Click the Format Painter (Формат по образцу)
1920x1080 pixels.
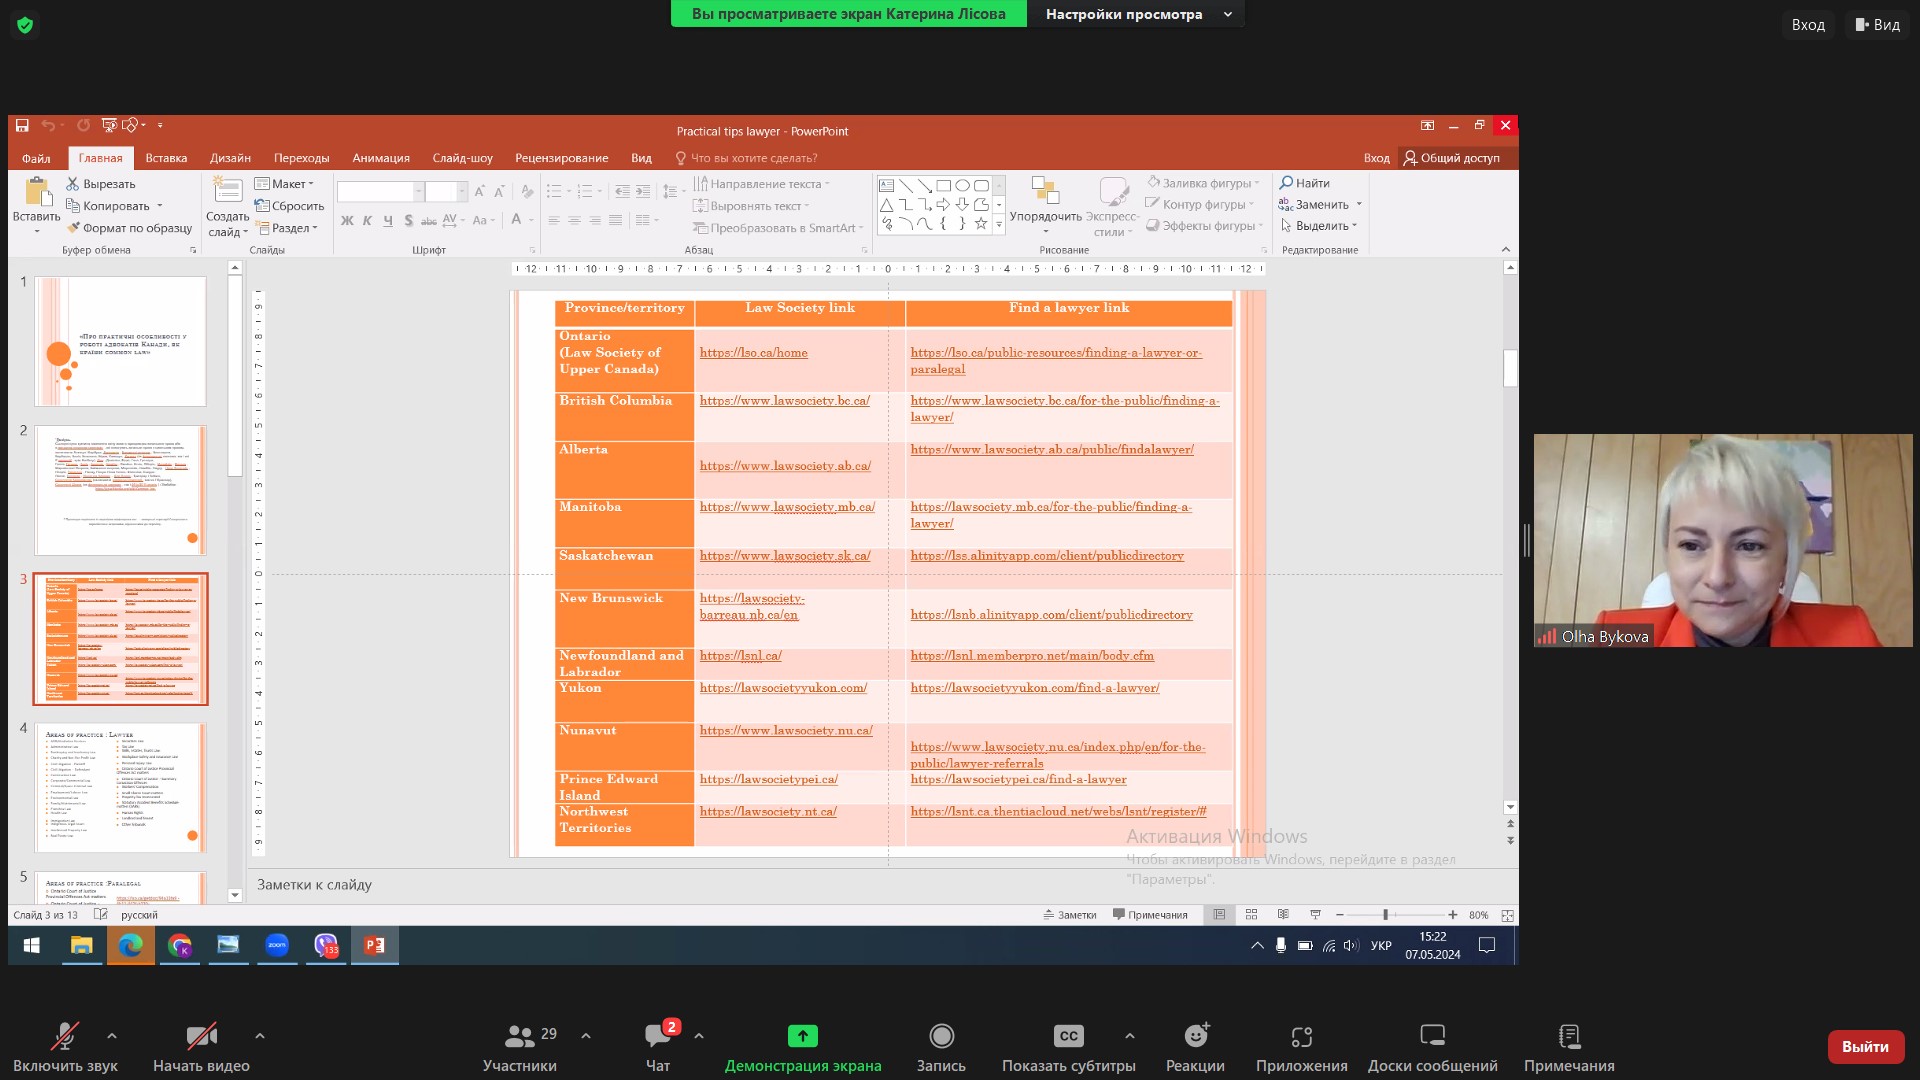point(129,228)
